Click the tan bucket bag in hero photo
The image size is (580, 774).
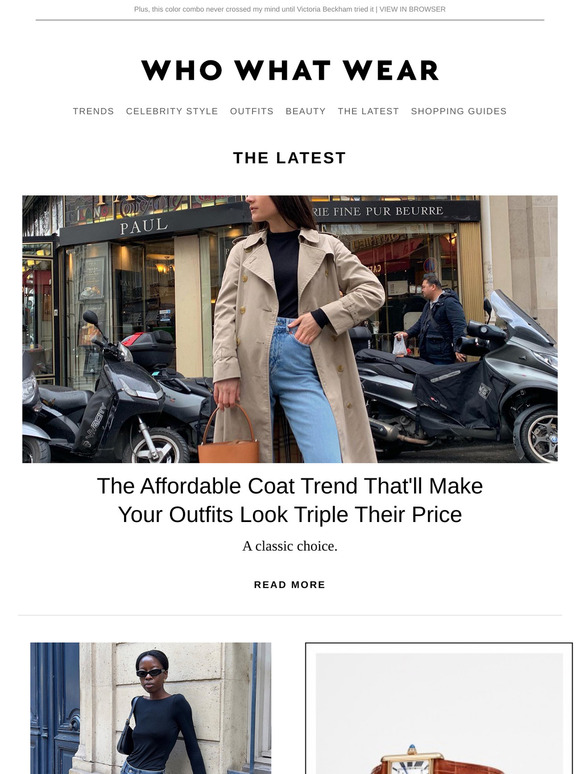point(229,435)
